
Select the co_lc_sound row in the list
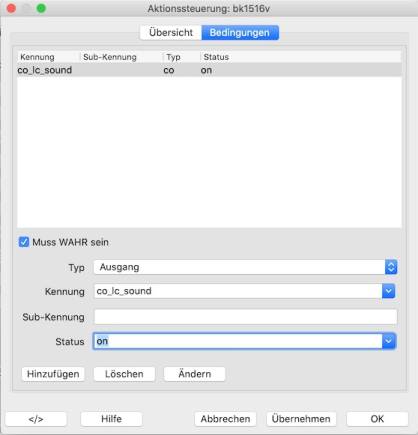click(x=209, y=70)
